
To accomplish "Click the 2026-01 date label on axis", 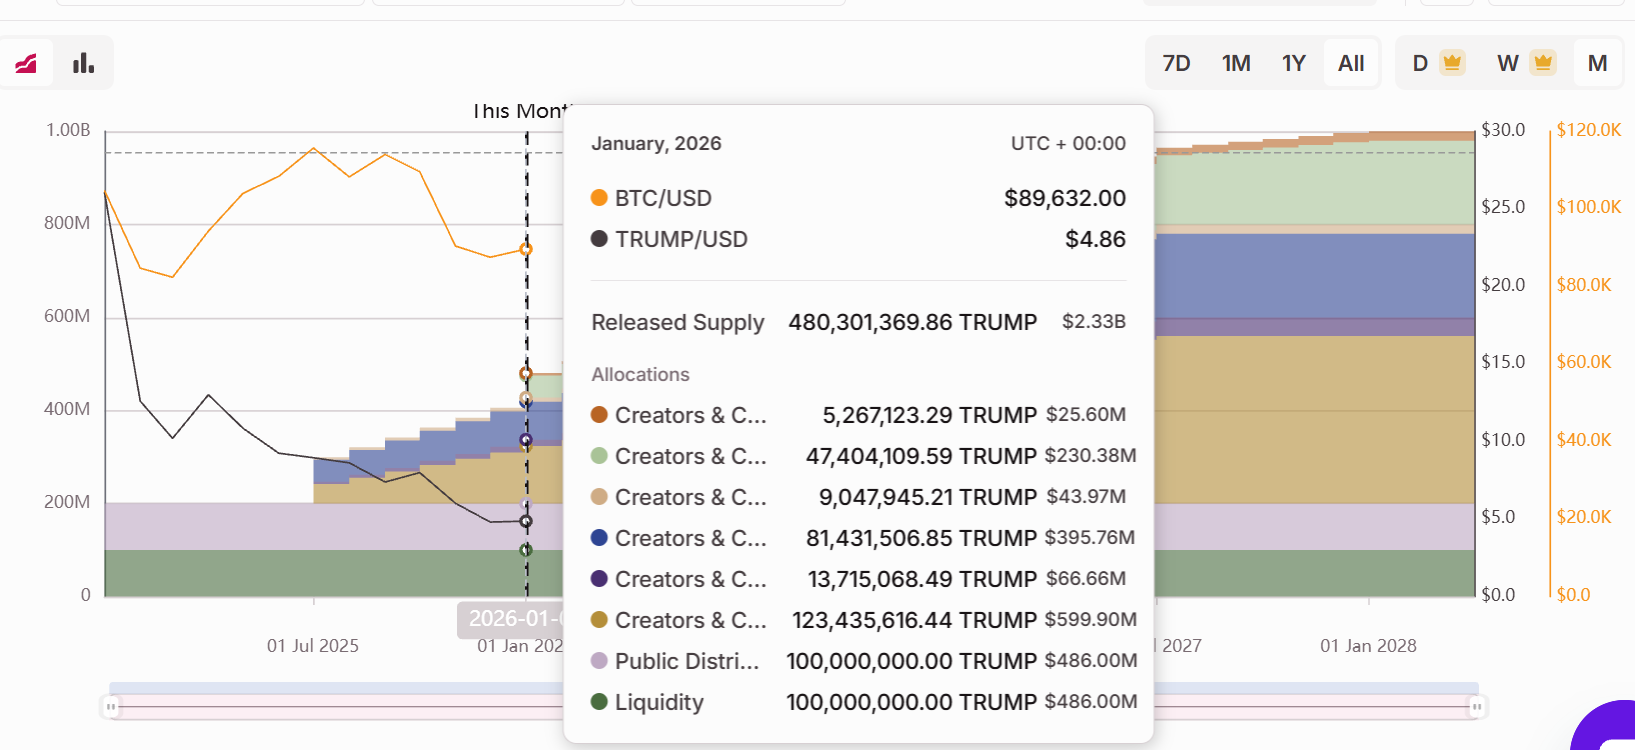I will (x=512, y=619).
